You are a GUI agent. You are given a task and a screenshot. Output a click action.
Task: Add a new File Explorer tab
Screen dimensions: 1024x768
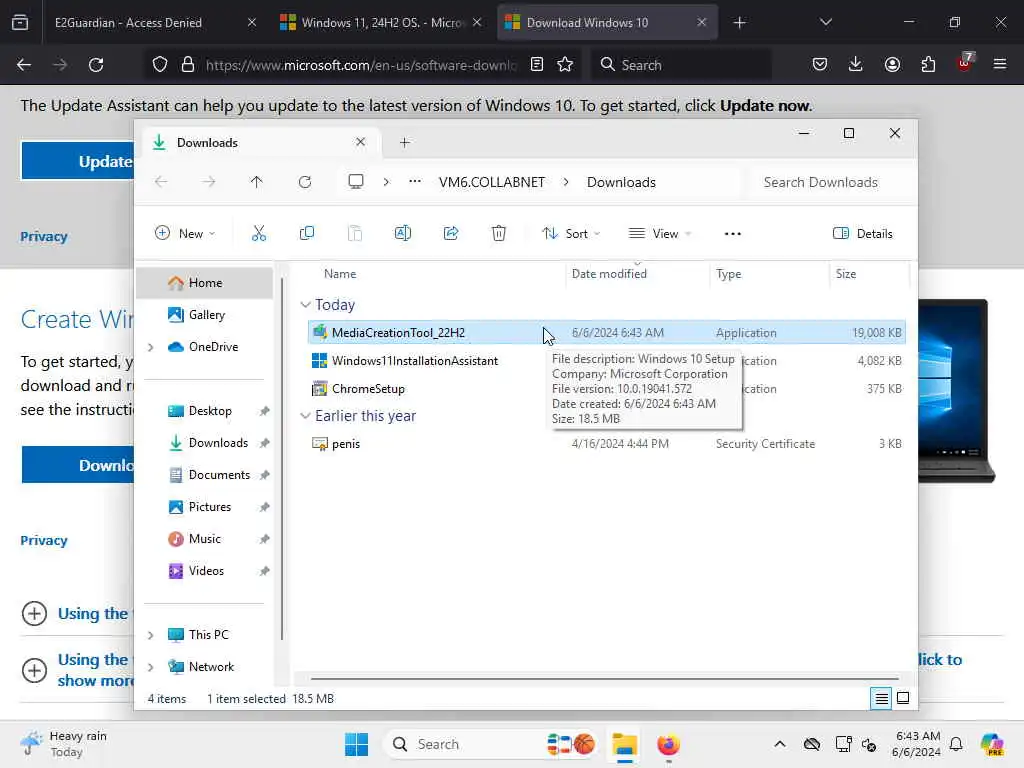click(x=404, y=142)
